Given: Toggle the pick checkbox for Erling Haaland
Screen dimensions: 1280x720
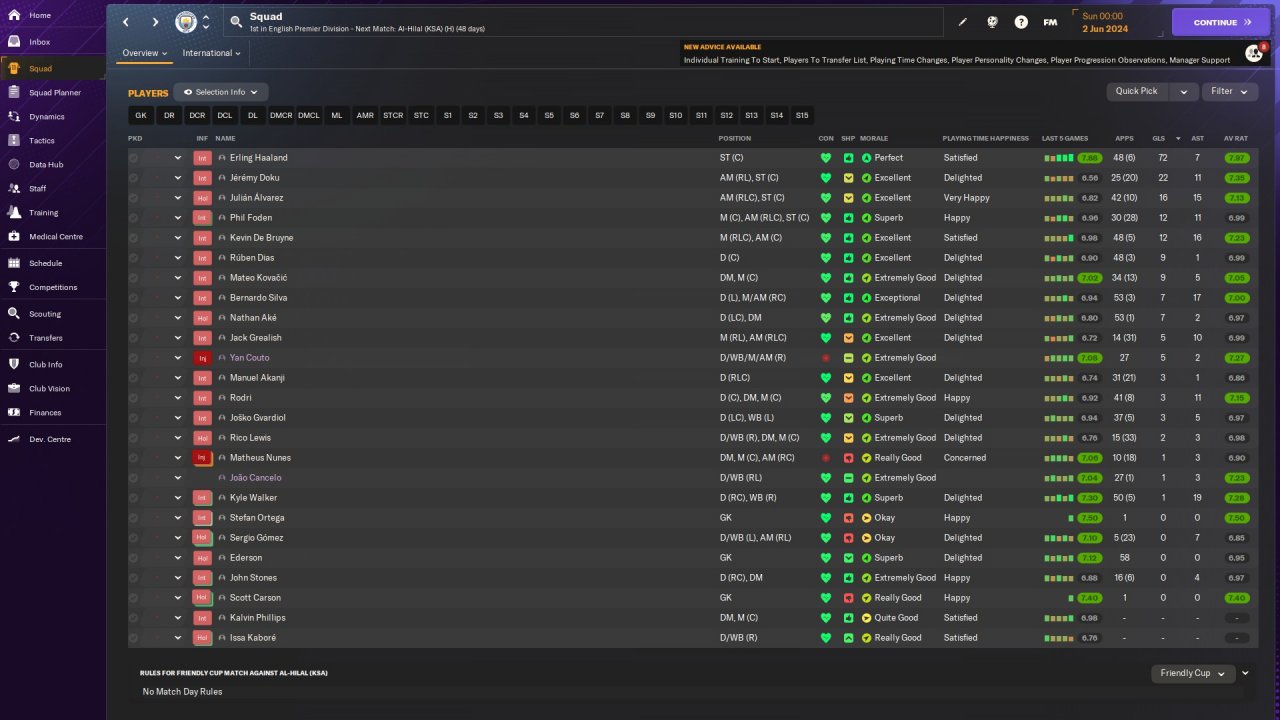Looking at the screenshot, I should (134, 158).
